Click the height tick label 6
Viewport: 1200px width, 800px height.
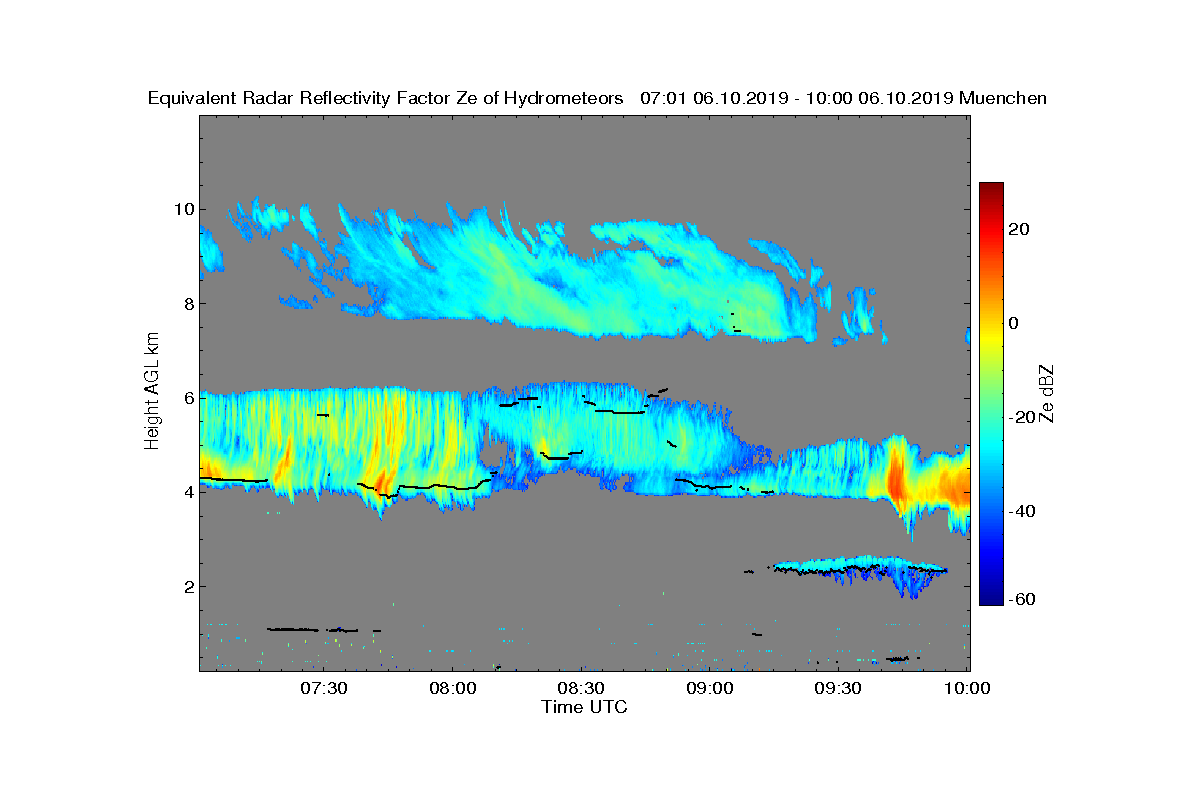[x=188, y=398]
